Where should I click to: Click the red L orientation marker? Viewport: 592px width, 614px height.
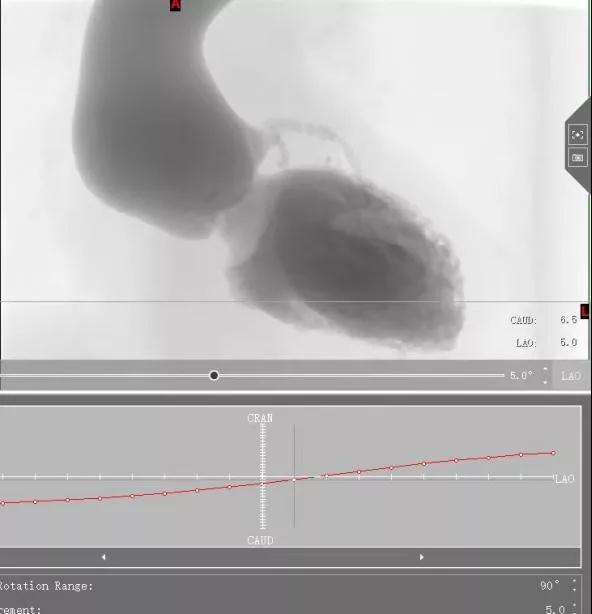tap(585, 311)
